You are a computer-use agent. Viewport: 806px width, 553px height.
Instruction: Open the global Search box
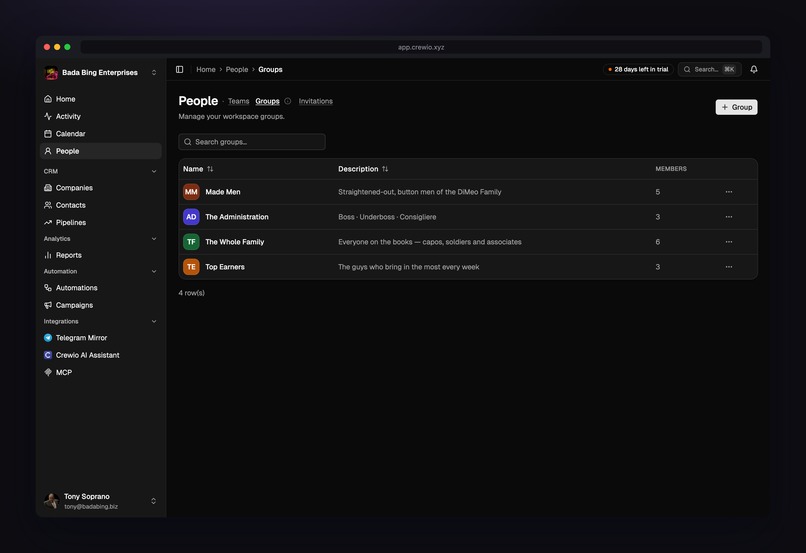point(709,69)
